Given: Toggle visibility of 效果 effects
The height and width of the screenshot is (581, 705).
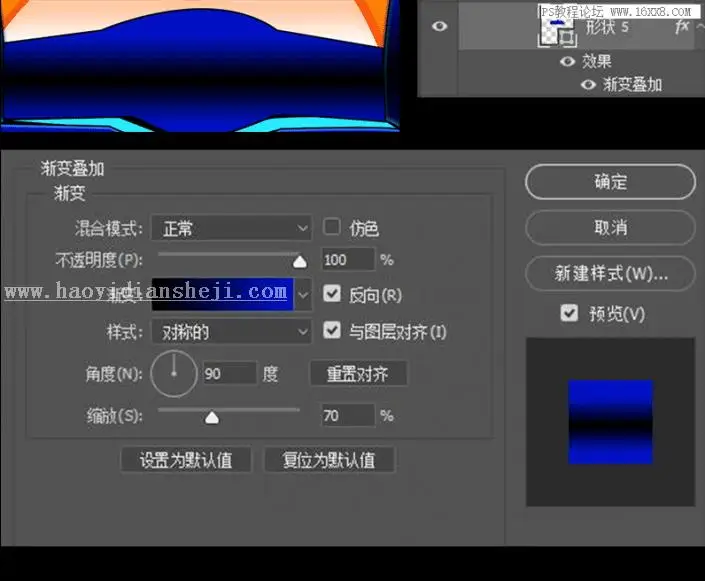Looking at the screenshot, I should (567, 61).
